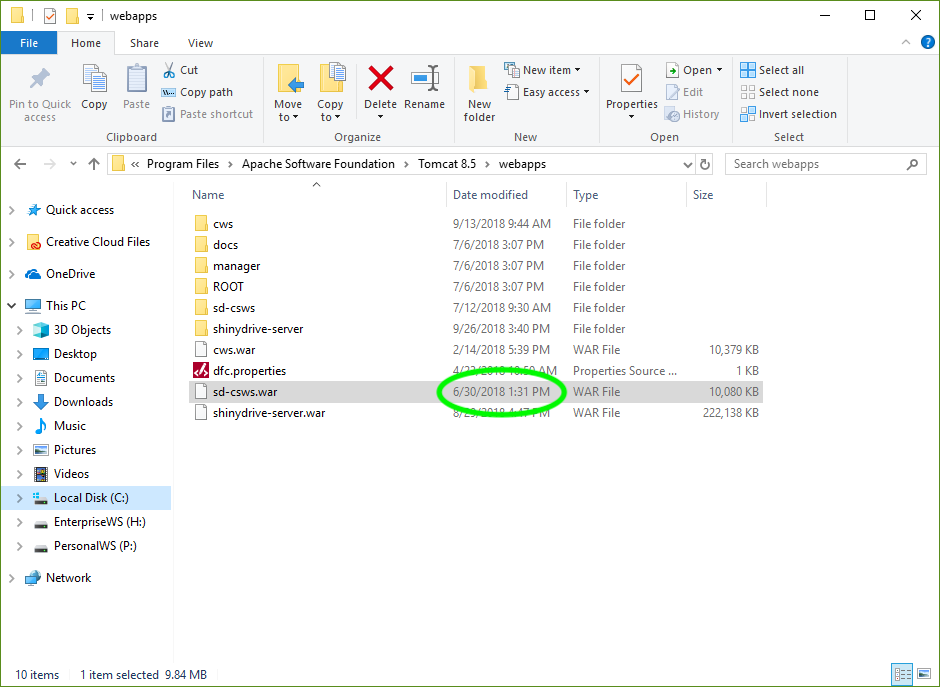Refresh the webapps folder view
940x687 pixels.
tap(705, 164)
